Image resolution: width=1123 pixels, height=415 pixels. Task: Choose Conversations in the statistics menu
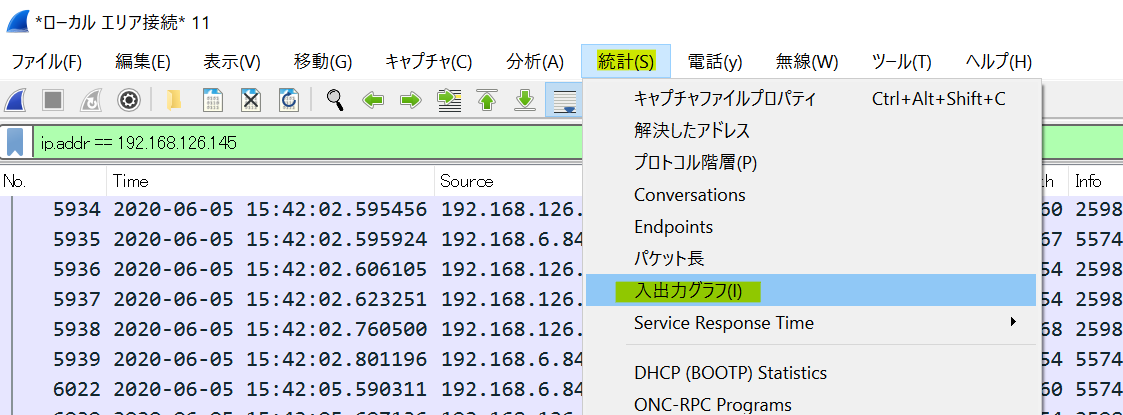coord(689,195)
